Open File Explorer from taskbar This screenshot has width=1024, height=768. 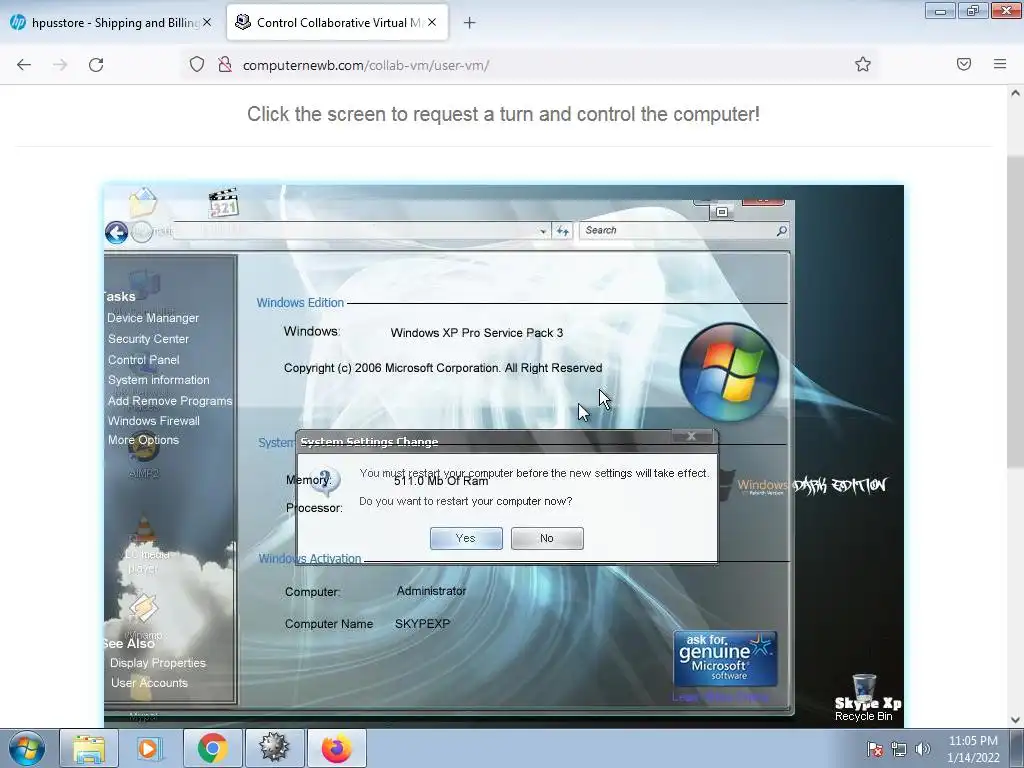click(x=89, y=748)
